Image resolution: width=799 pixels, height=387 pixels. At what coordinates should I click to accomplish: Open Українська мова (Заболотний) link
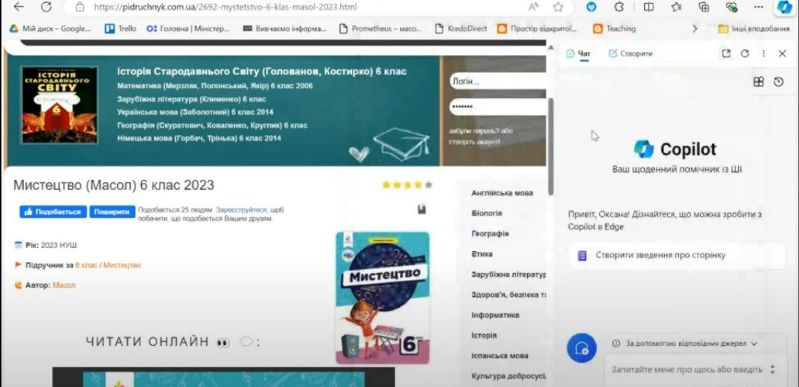click(195, 112)
